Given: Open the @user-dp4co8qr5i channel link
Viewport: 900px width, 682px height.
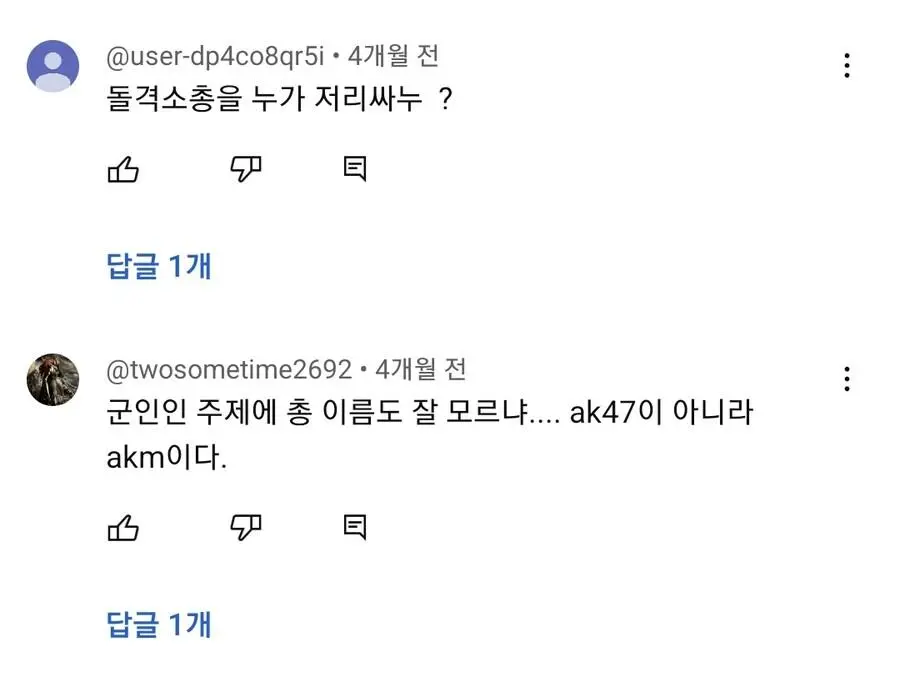Looking at the screenshot, I should pyautogui.click(x=215, y=57).
